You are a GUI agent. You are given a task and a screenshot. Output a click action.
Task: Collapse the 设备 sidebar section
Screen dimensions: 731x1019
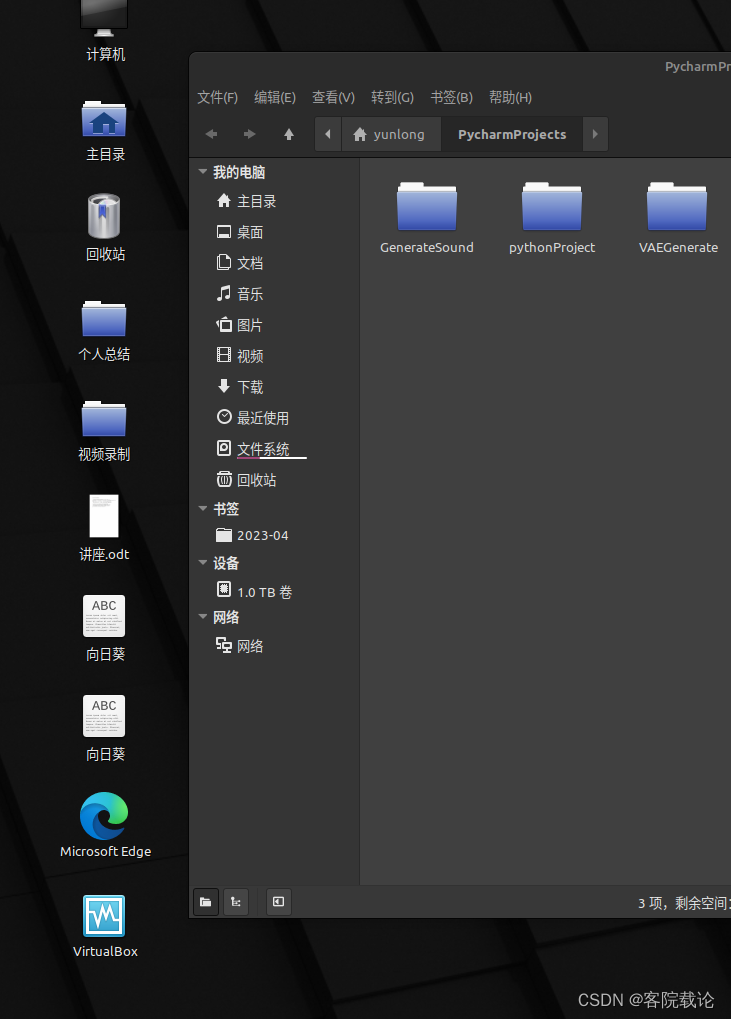203,562
